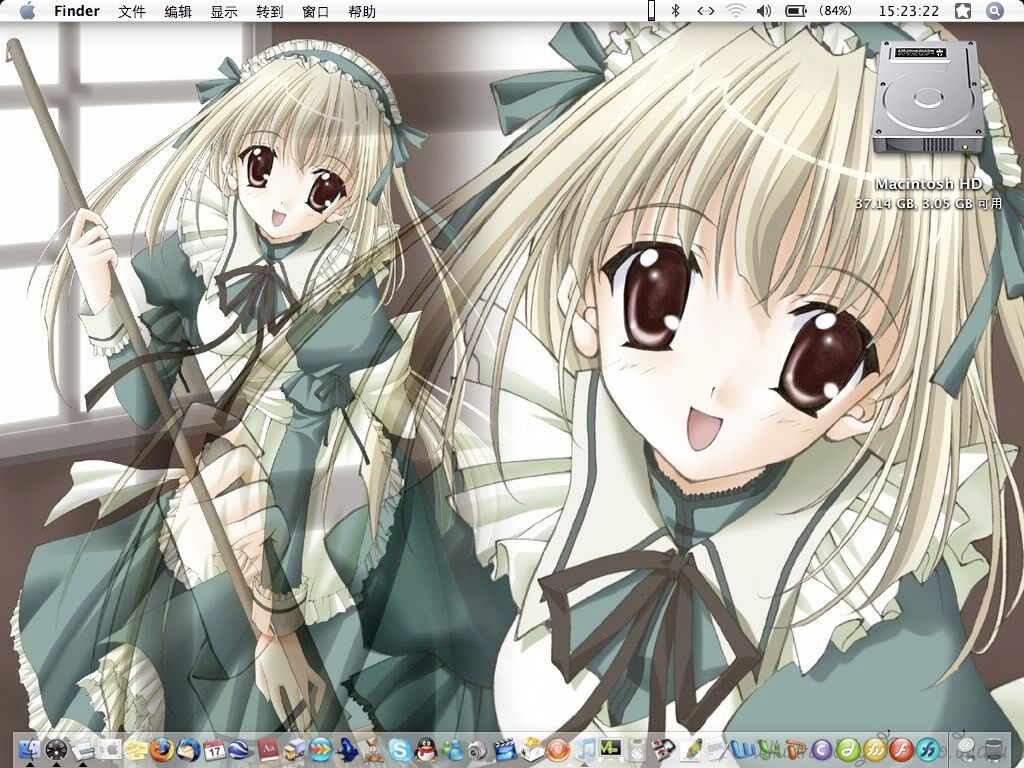The image size is (1024, 768).
Task: Open iCal calendar showing 17
Action: tap(214, 750)
